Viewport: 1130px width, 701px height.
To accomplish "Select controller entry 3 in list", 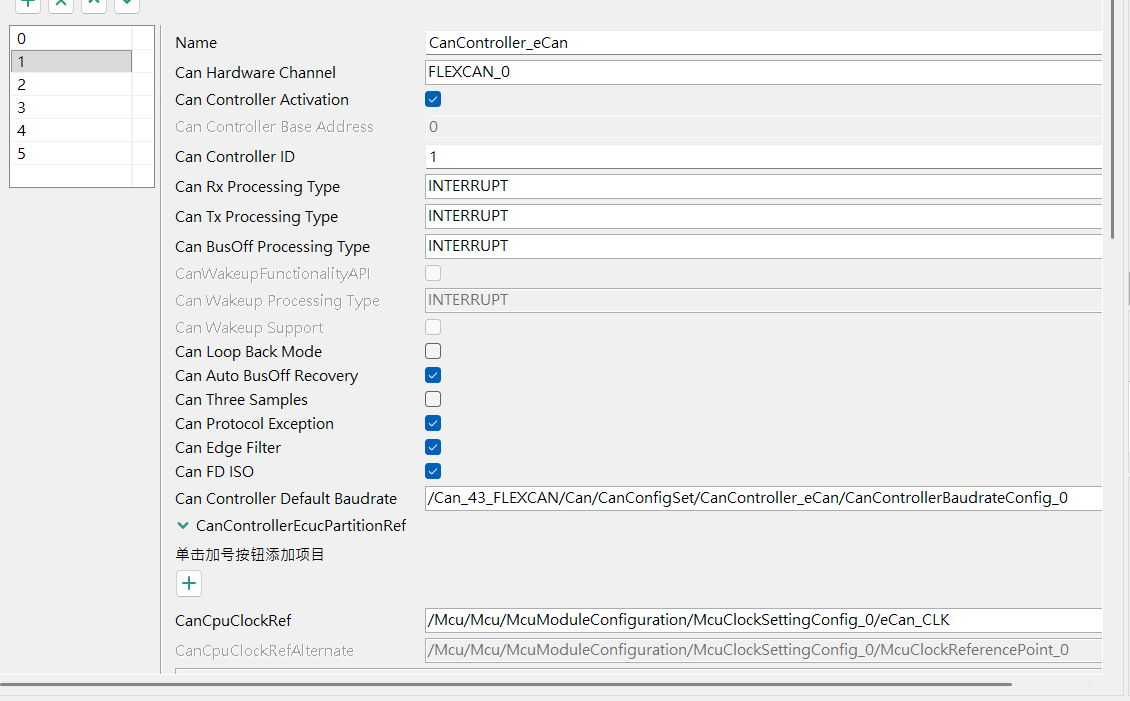I will click(x=71, y=107).
